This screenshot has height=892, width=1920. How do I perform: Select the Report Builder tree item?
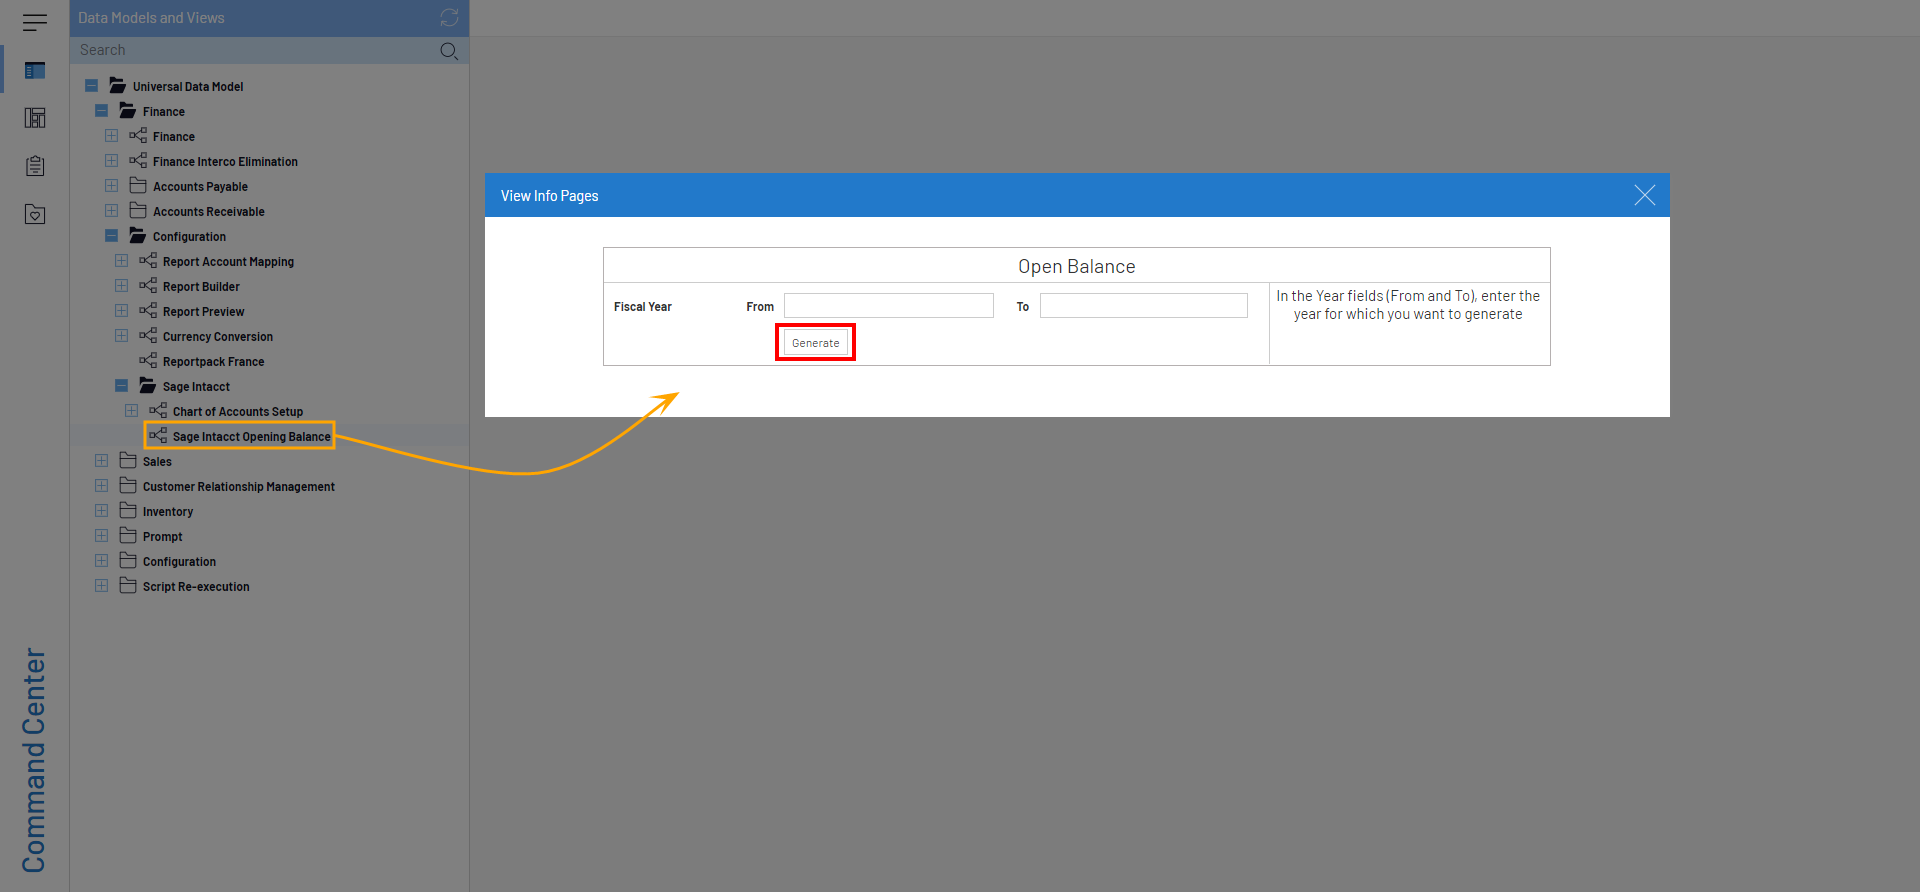201,287
